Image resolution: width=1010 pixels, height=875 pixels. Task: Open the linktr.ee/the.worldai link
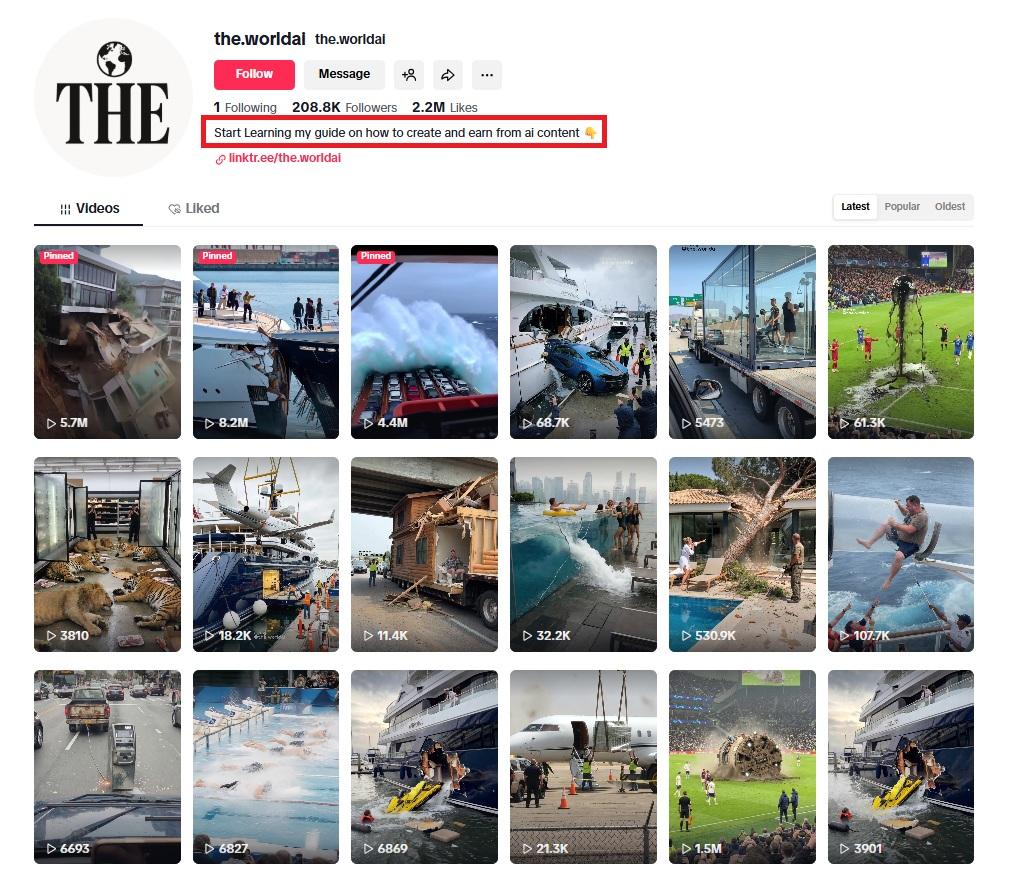pos(285,159)
